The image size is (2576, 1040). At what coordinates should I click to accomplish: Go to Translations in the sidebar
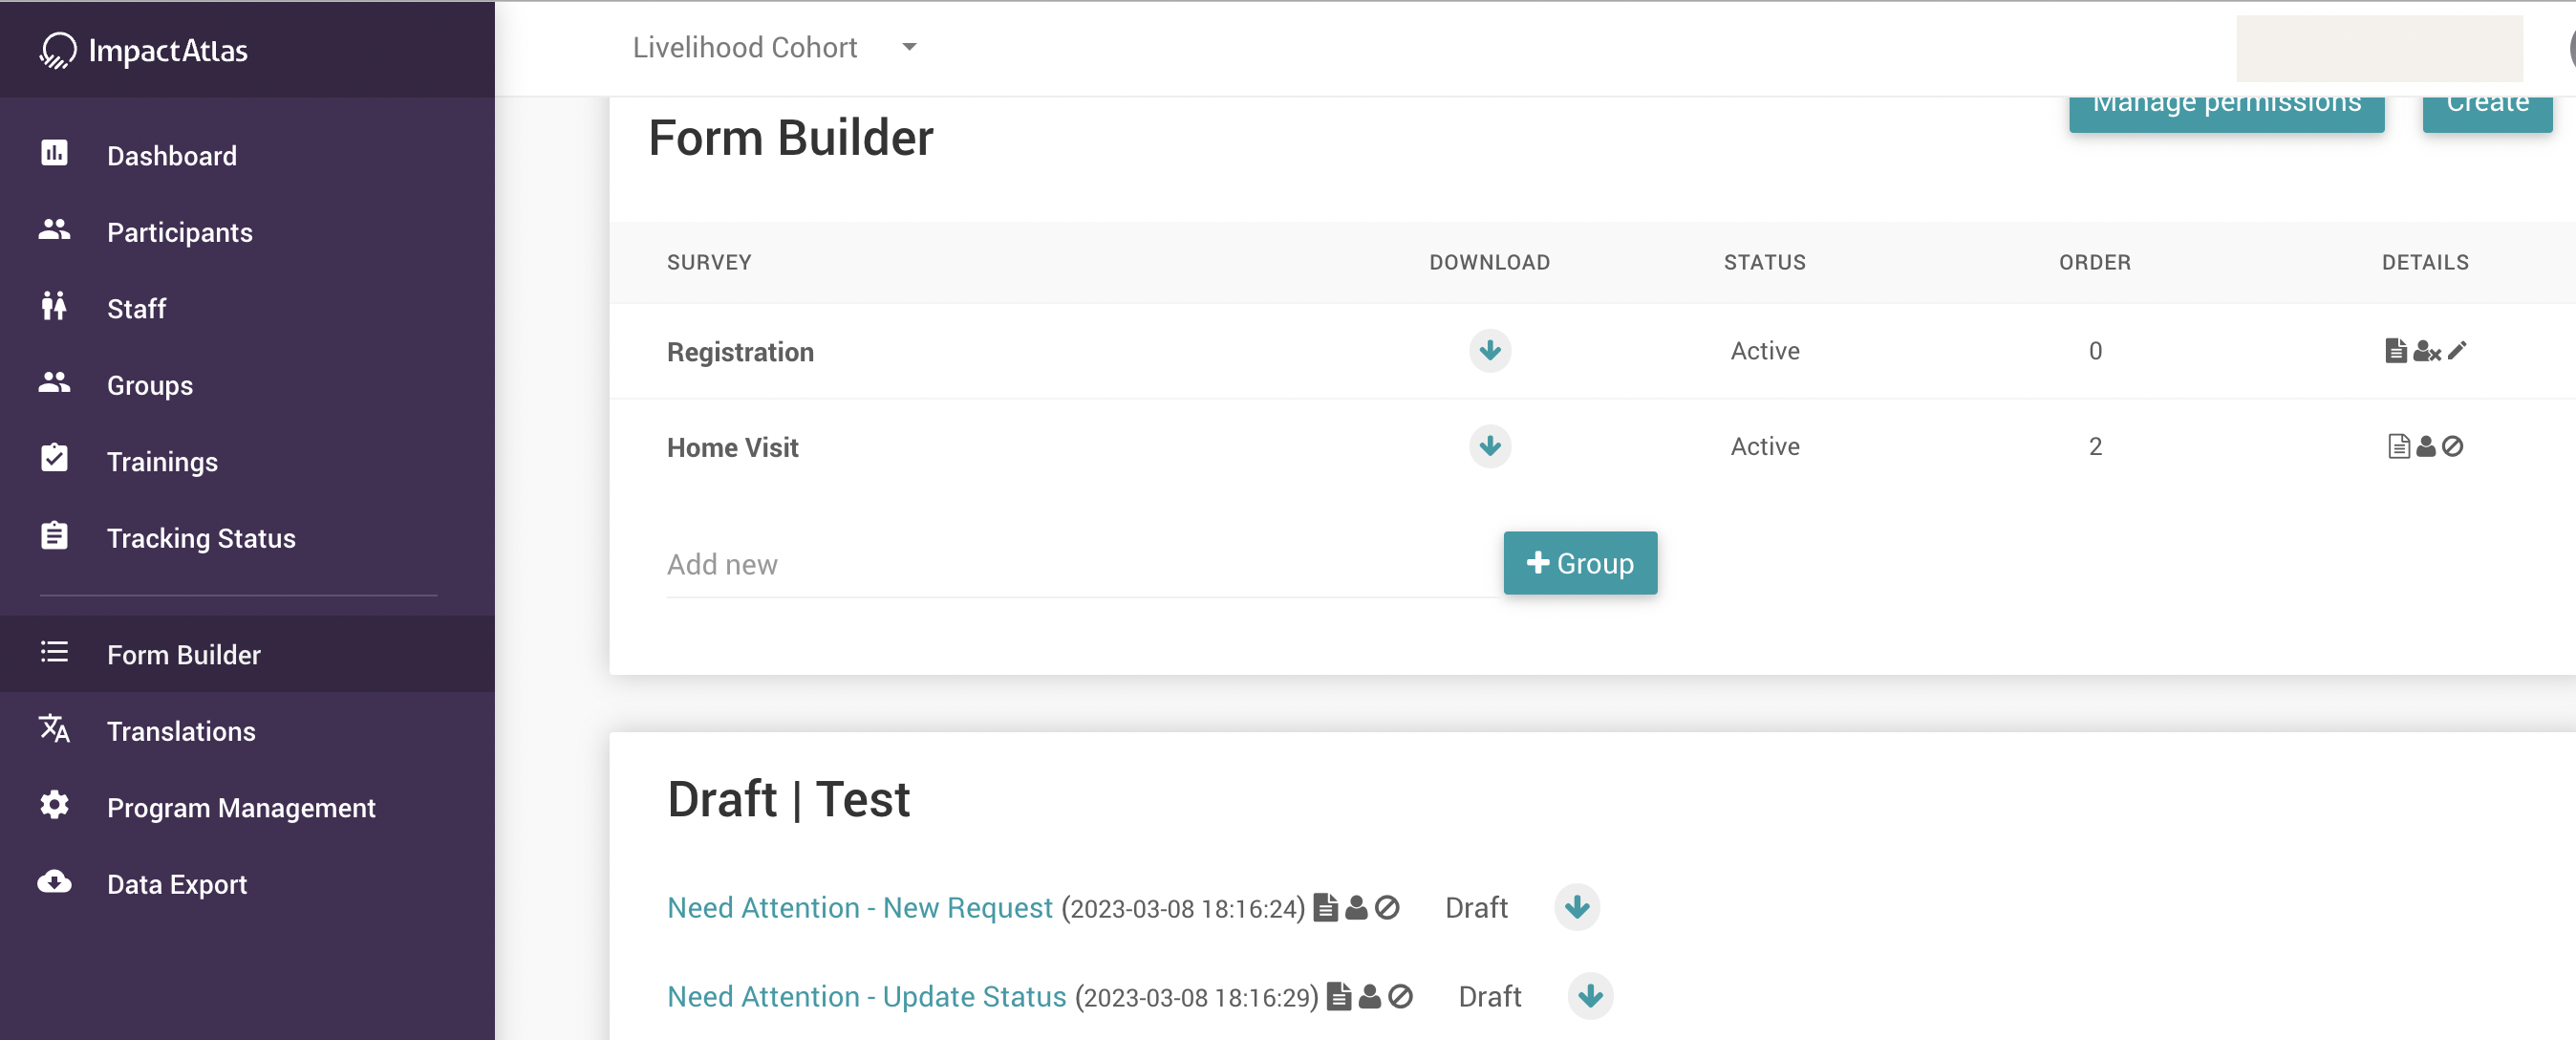tap(181, 731)
